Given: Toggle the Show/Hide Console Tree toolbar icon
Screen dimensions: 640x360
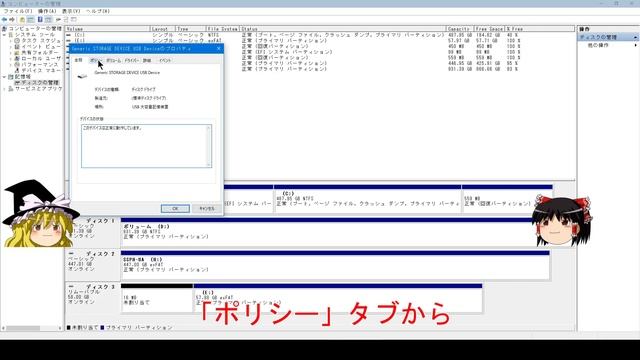Looking at the screenshot, I should pos(31,20).
